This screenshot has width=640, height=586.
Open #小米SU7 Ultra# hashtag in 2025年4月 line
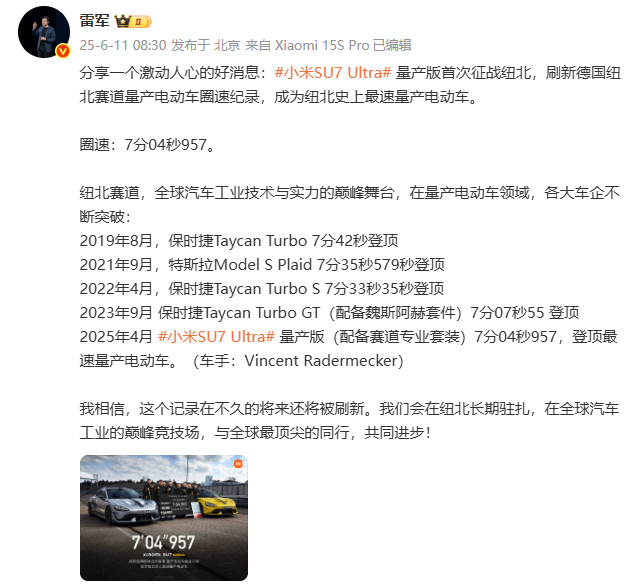pos(216,337)
